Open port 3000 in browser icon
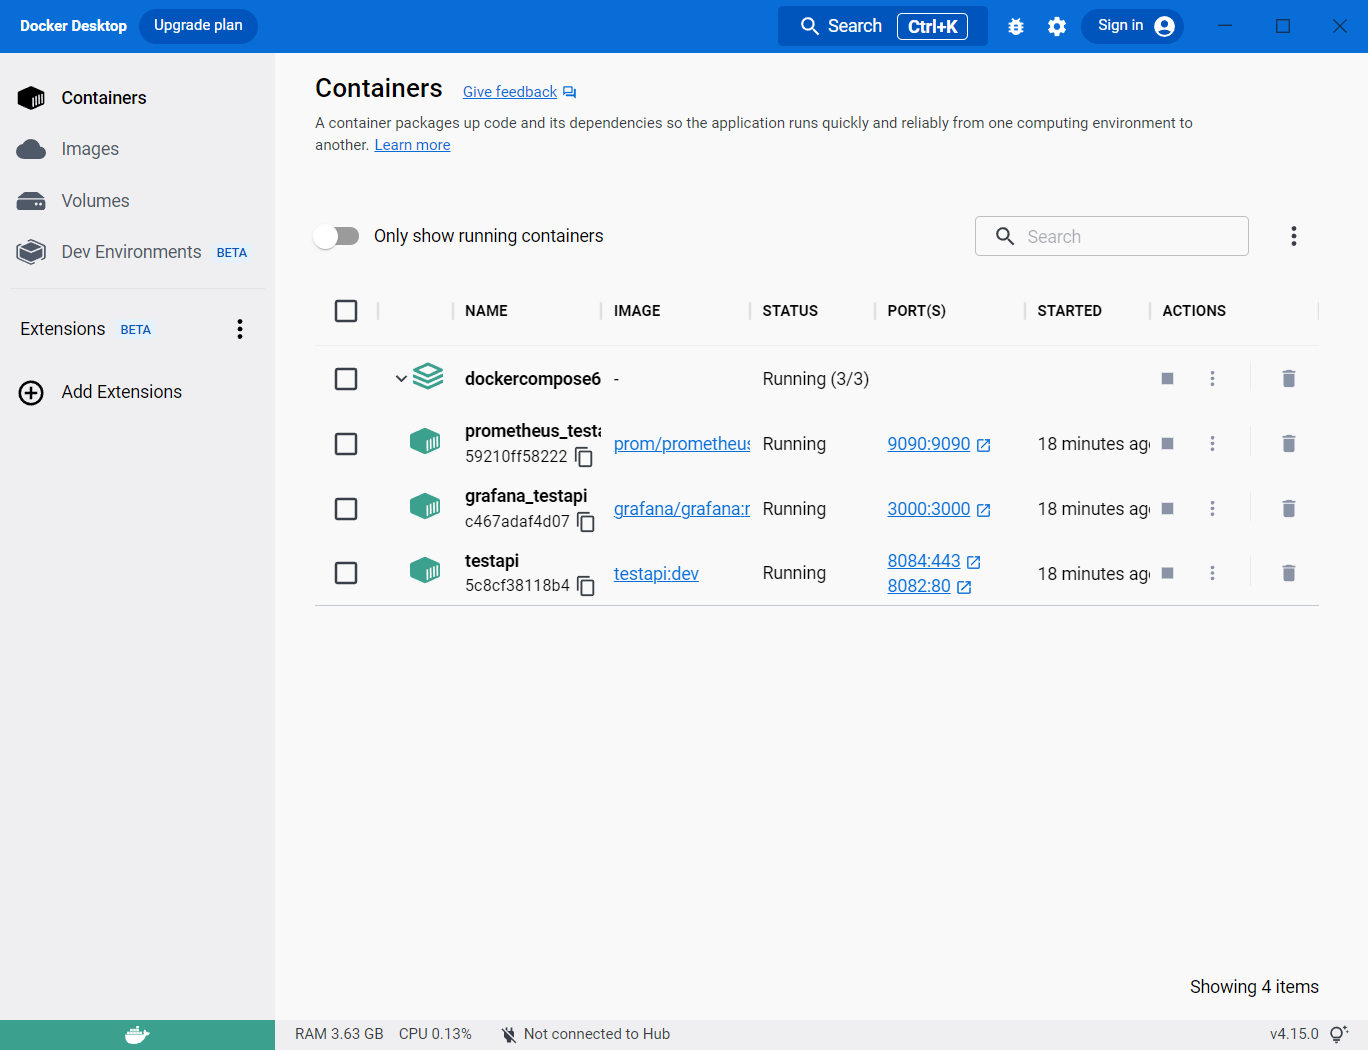The width and height of the screenshot is (1368, 1050). click(x=984, y=510)
